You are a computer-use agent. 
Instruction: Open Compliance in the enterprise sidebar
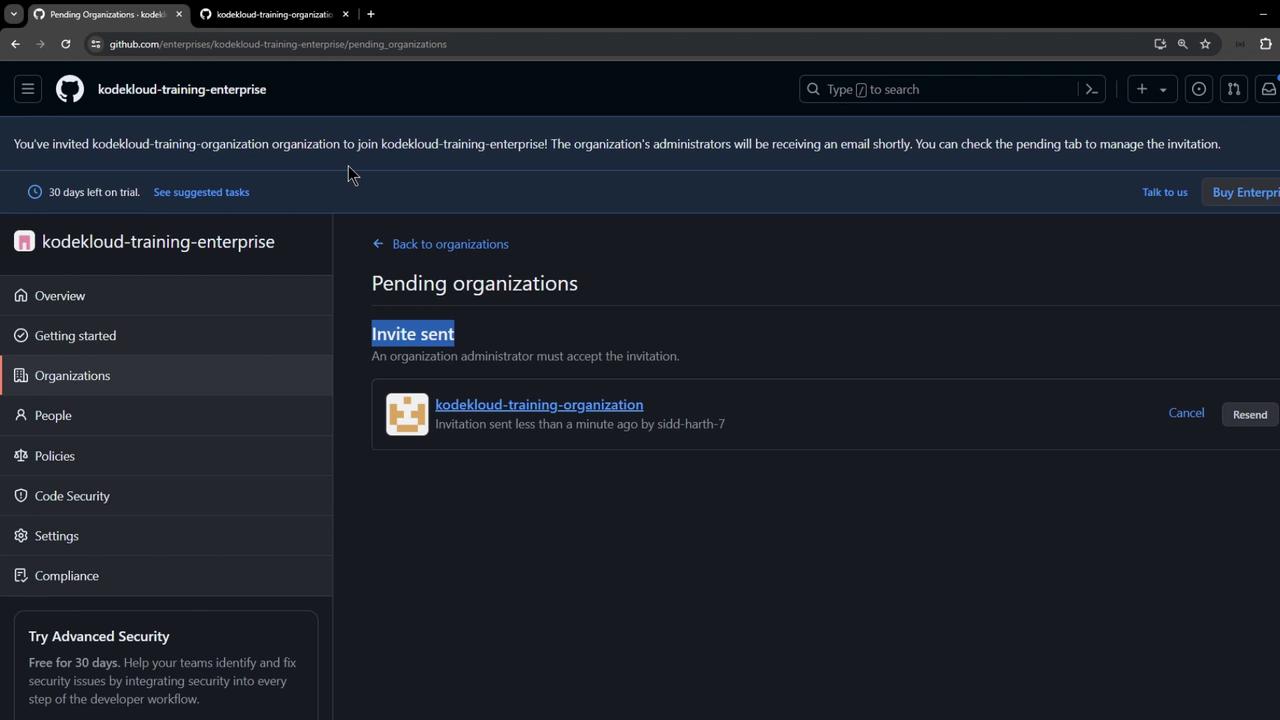(x=166, y=576)
